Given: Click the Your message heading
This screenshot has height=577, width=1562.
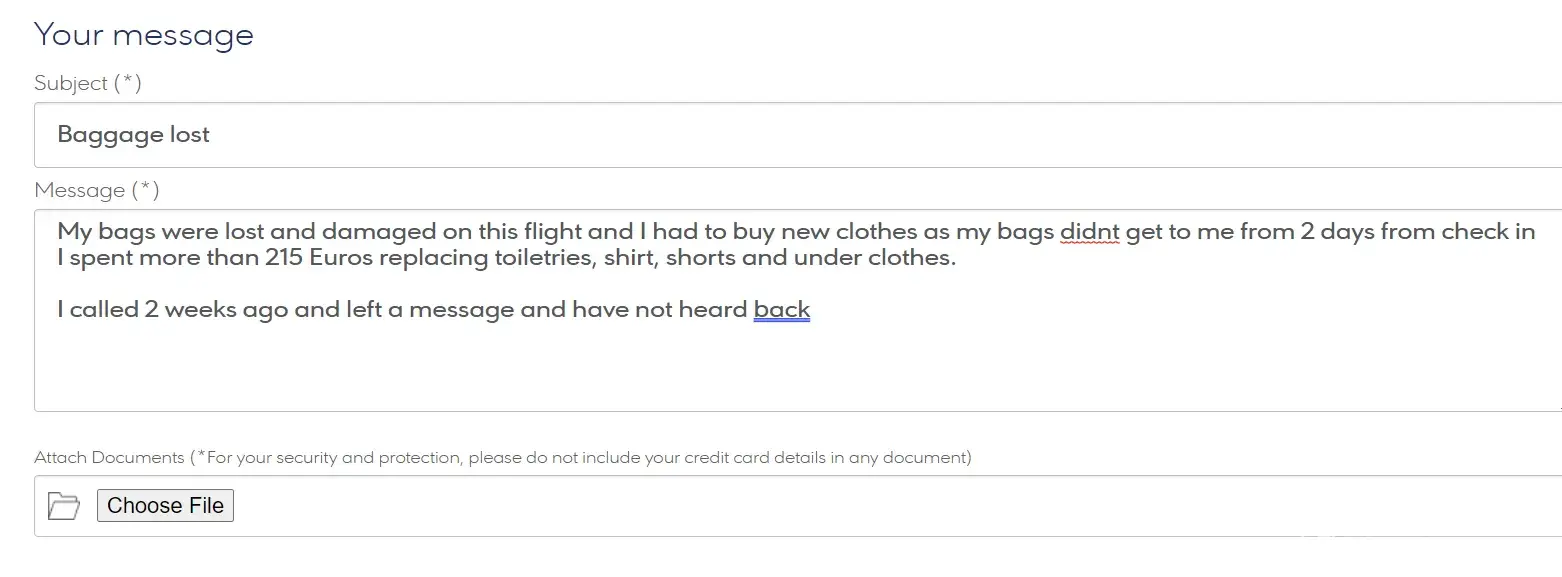Looking at the screenshot, I should pyautogui.click(x=144, y=35).
